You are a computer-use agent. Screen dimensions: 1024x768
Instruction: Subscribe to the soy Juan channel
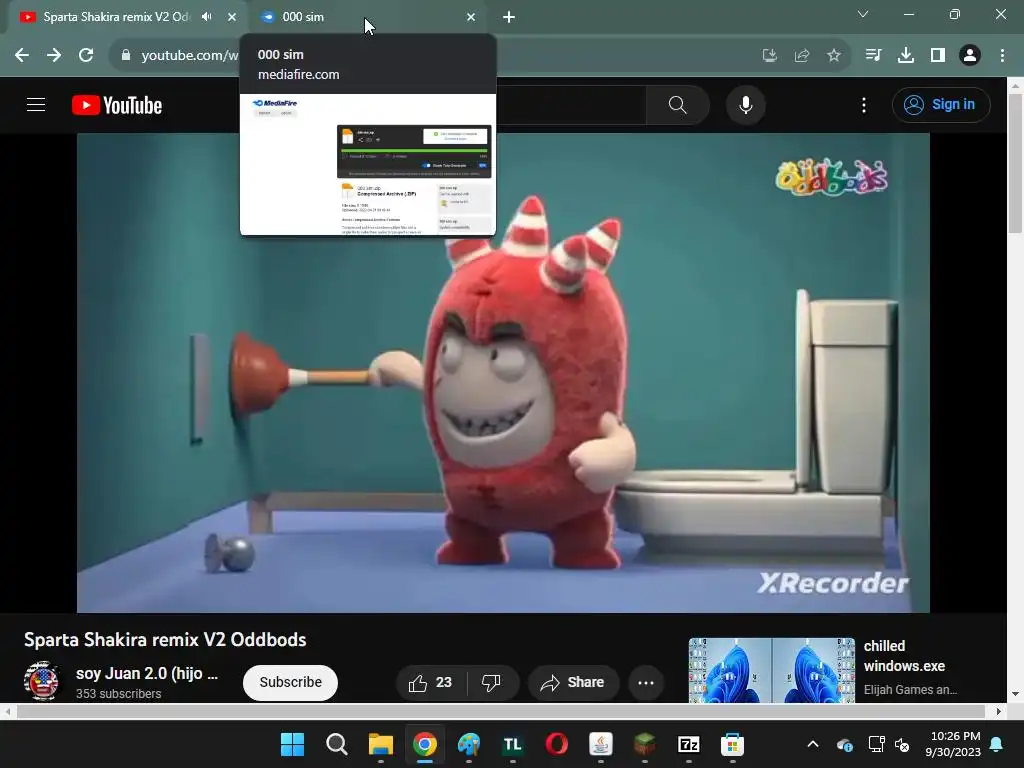tap(291, 682)
